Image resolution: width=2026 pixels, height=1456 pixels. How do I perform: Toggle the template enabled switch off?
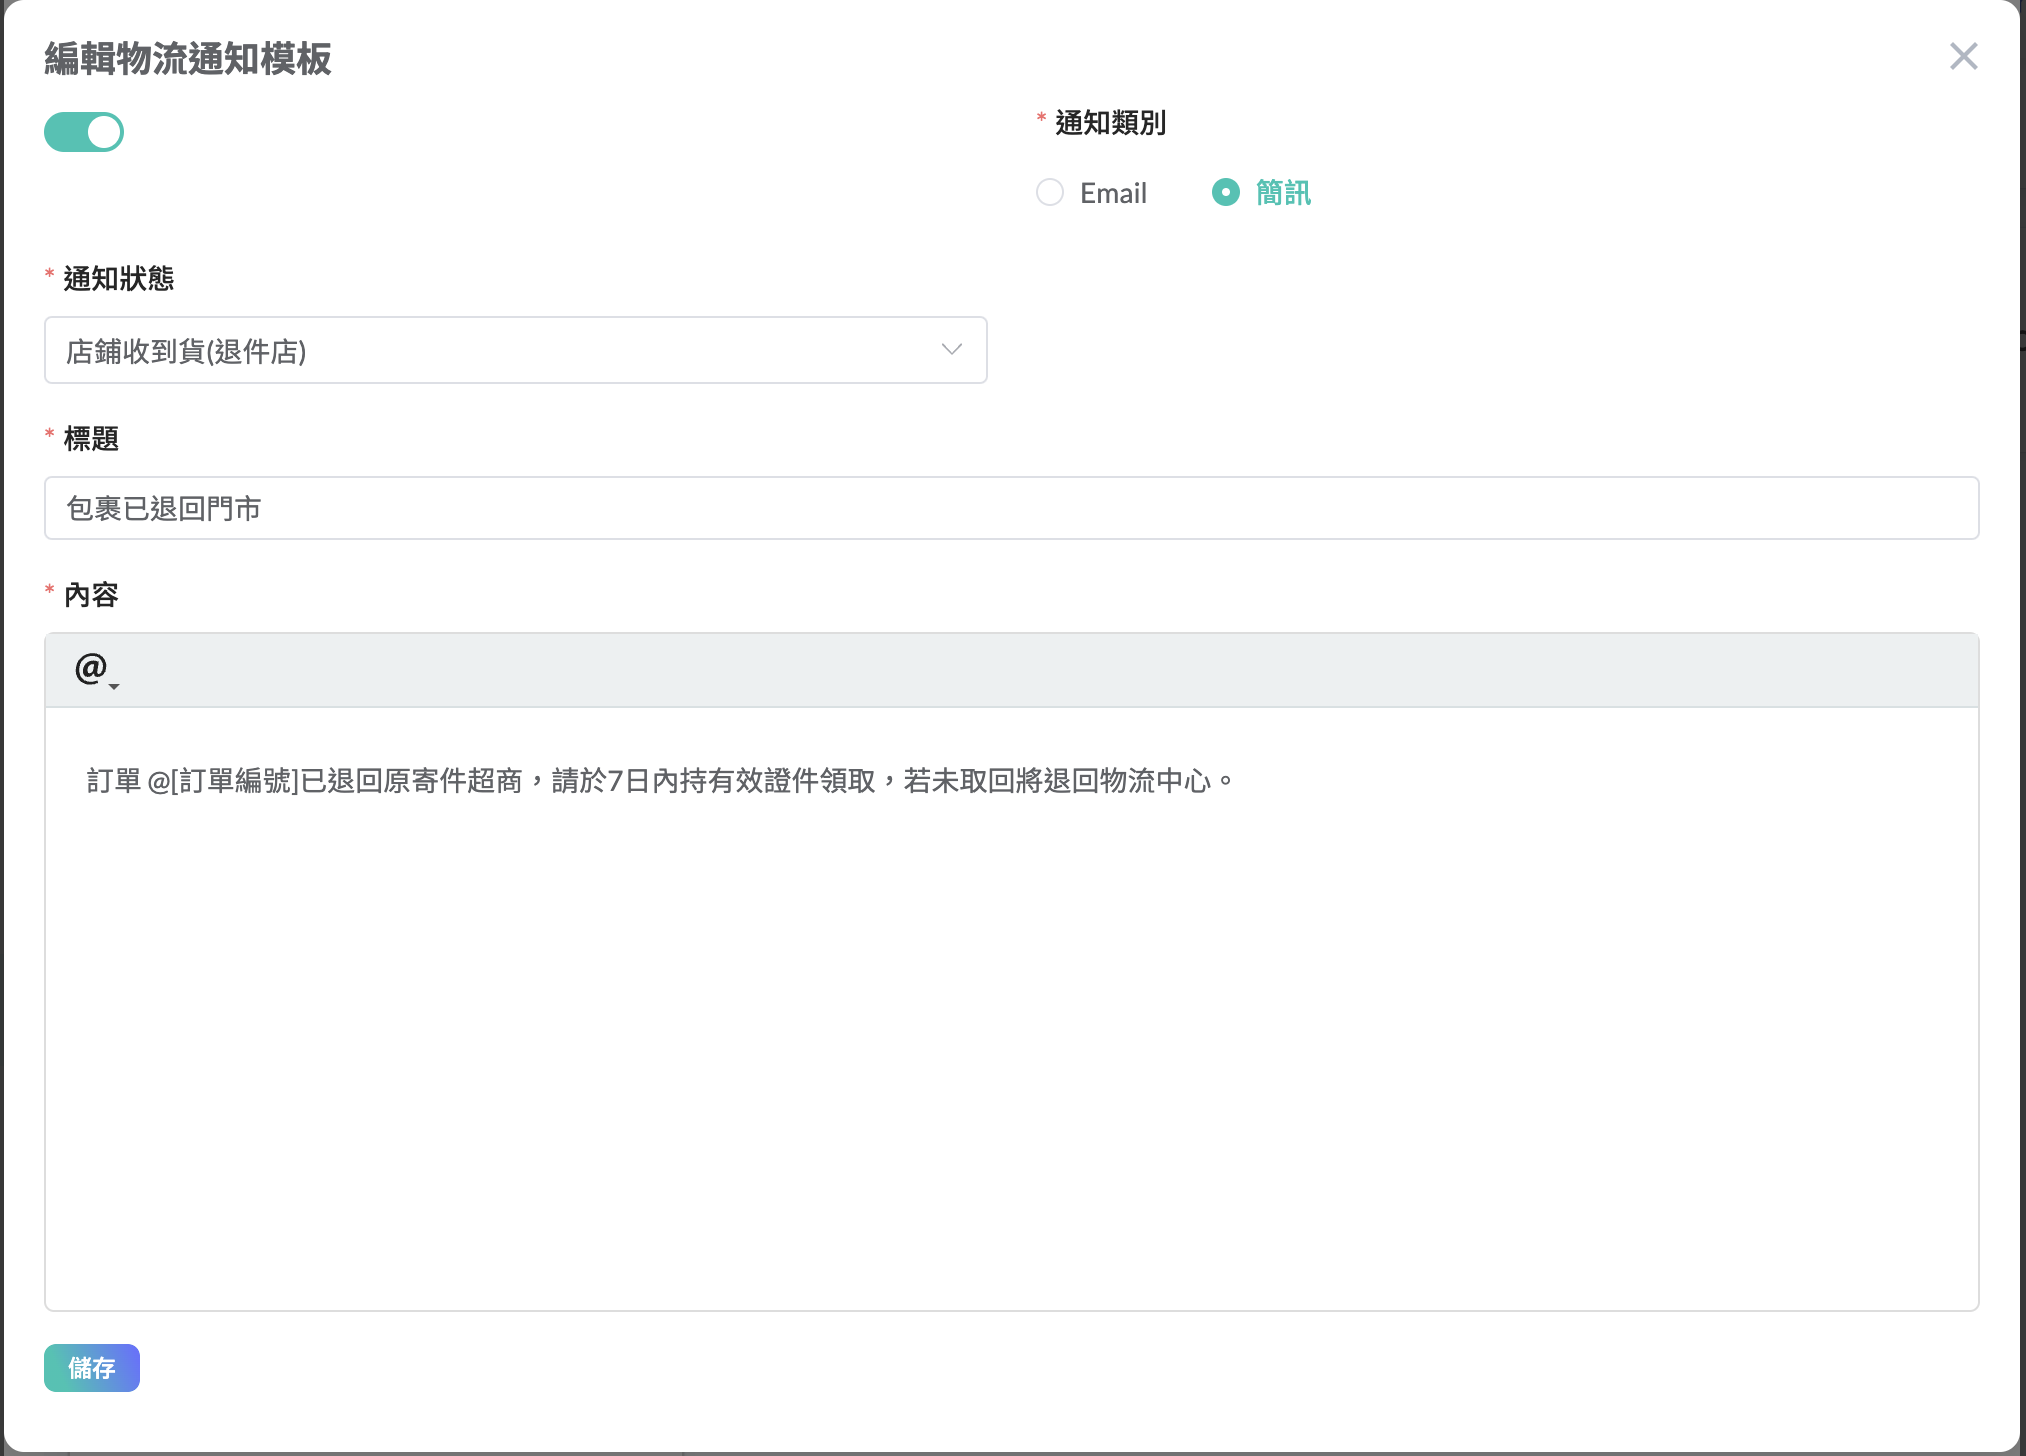(x=84, y=132)
